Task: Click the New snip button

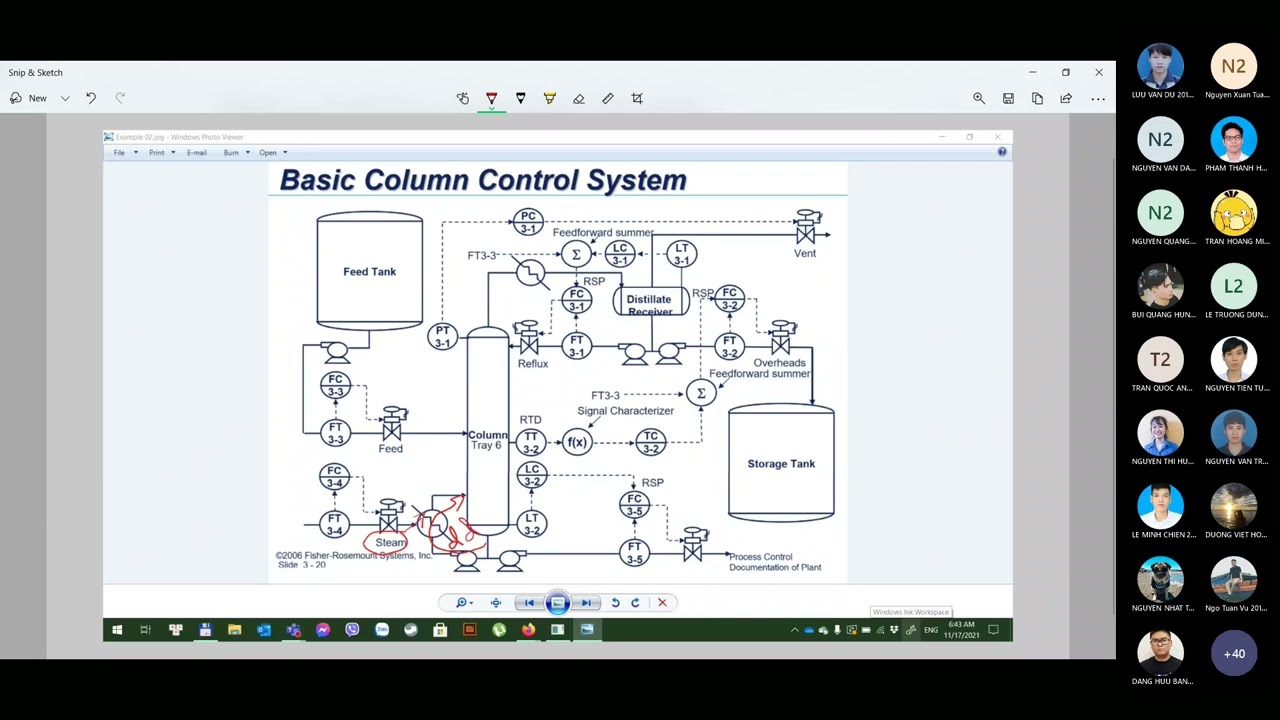Action: pyautogui.click(x=28, y=98)
